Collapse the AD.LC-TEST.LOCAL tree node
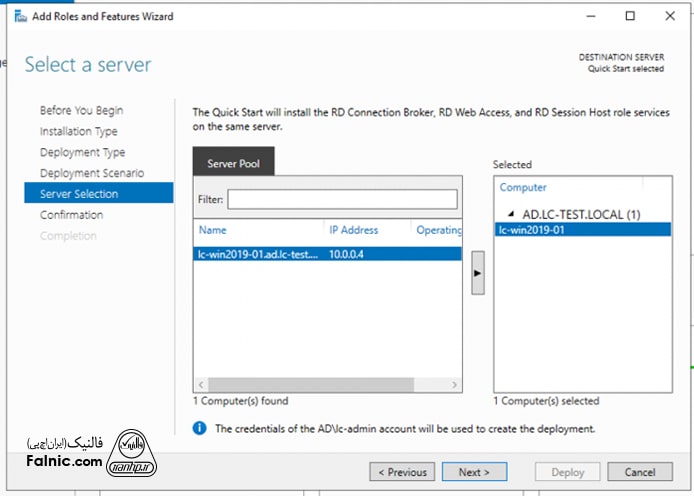Screen dimensions: 694x496 point(513,214)
